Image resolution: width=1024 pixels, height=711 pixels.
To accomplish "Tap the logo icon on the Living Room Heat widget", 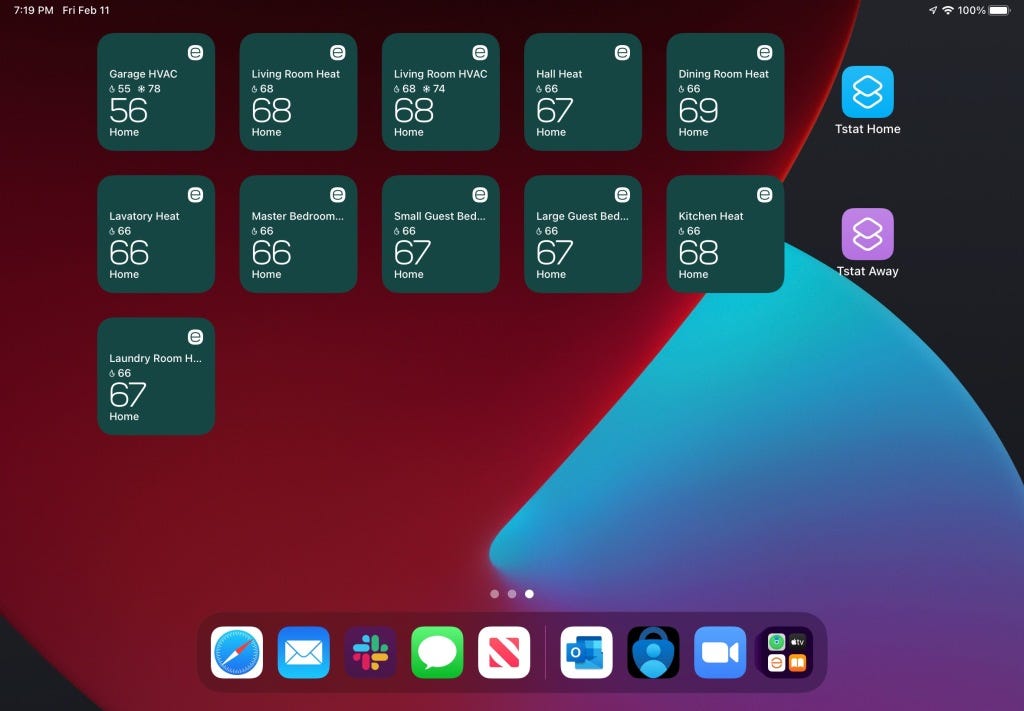I will 338,52.
